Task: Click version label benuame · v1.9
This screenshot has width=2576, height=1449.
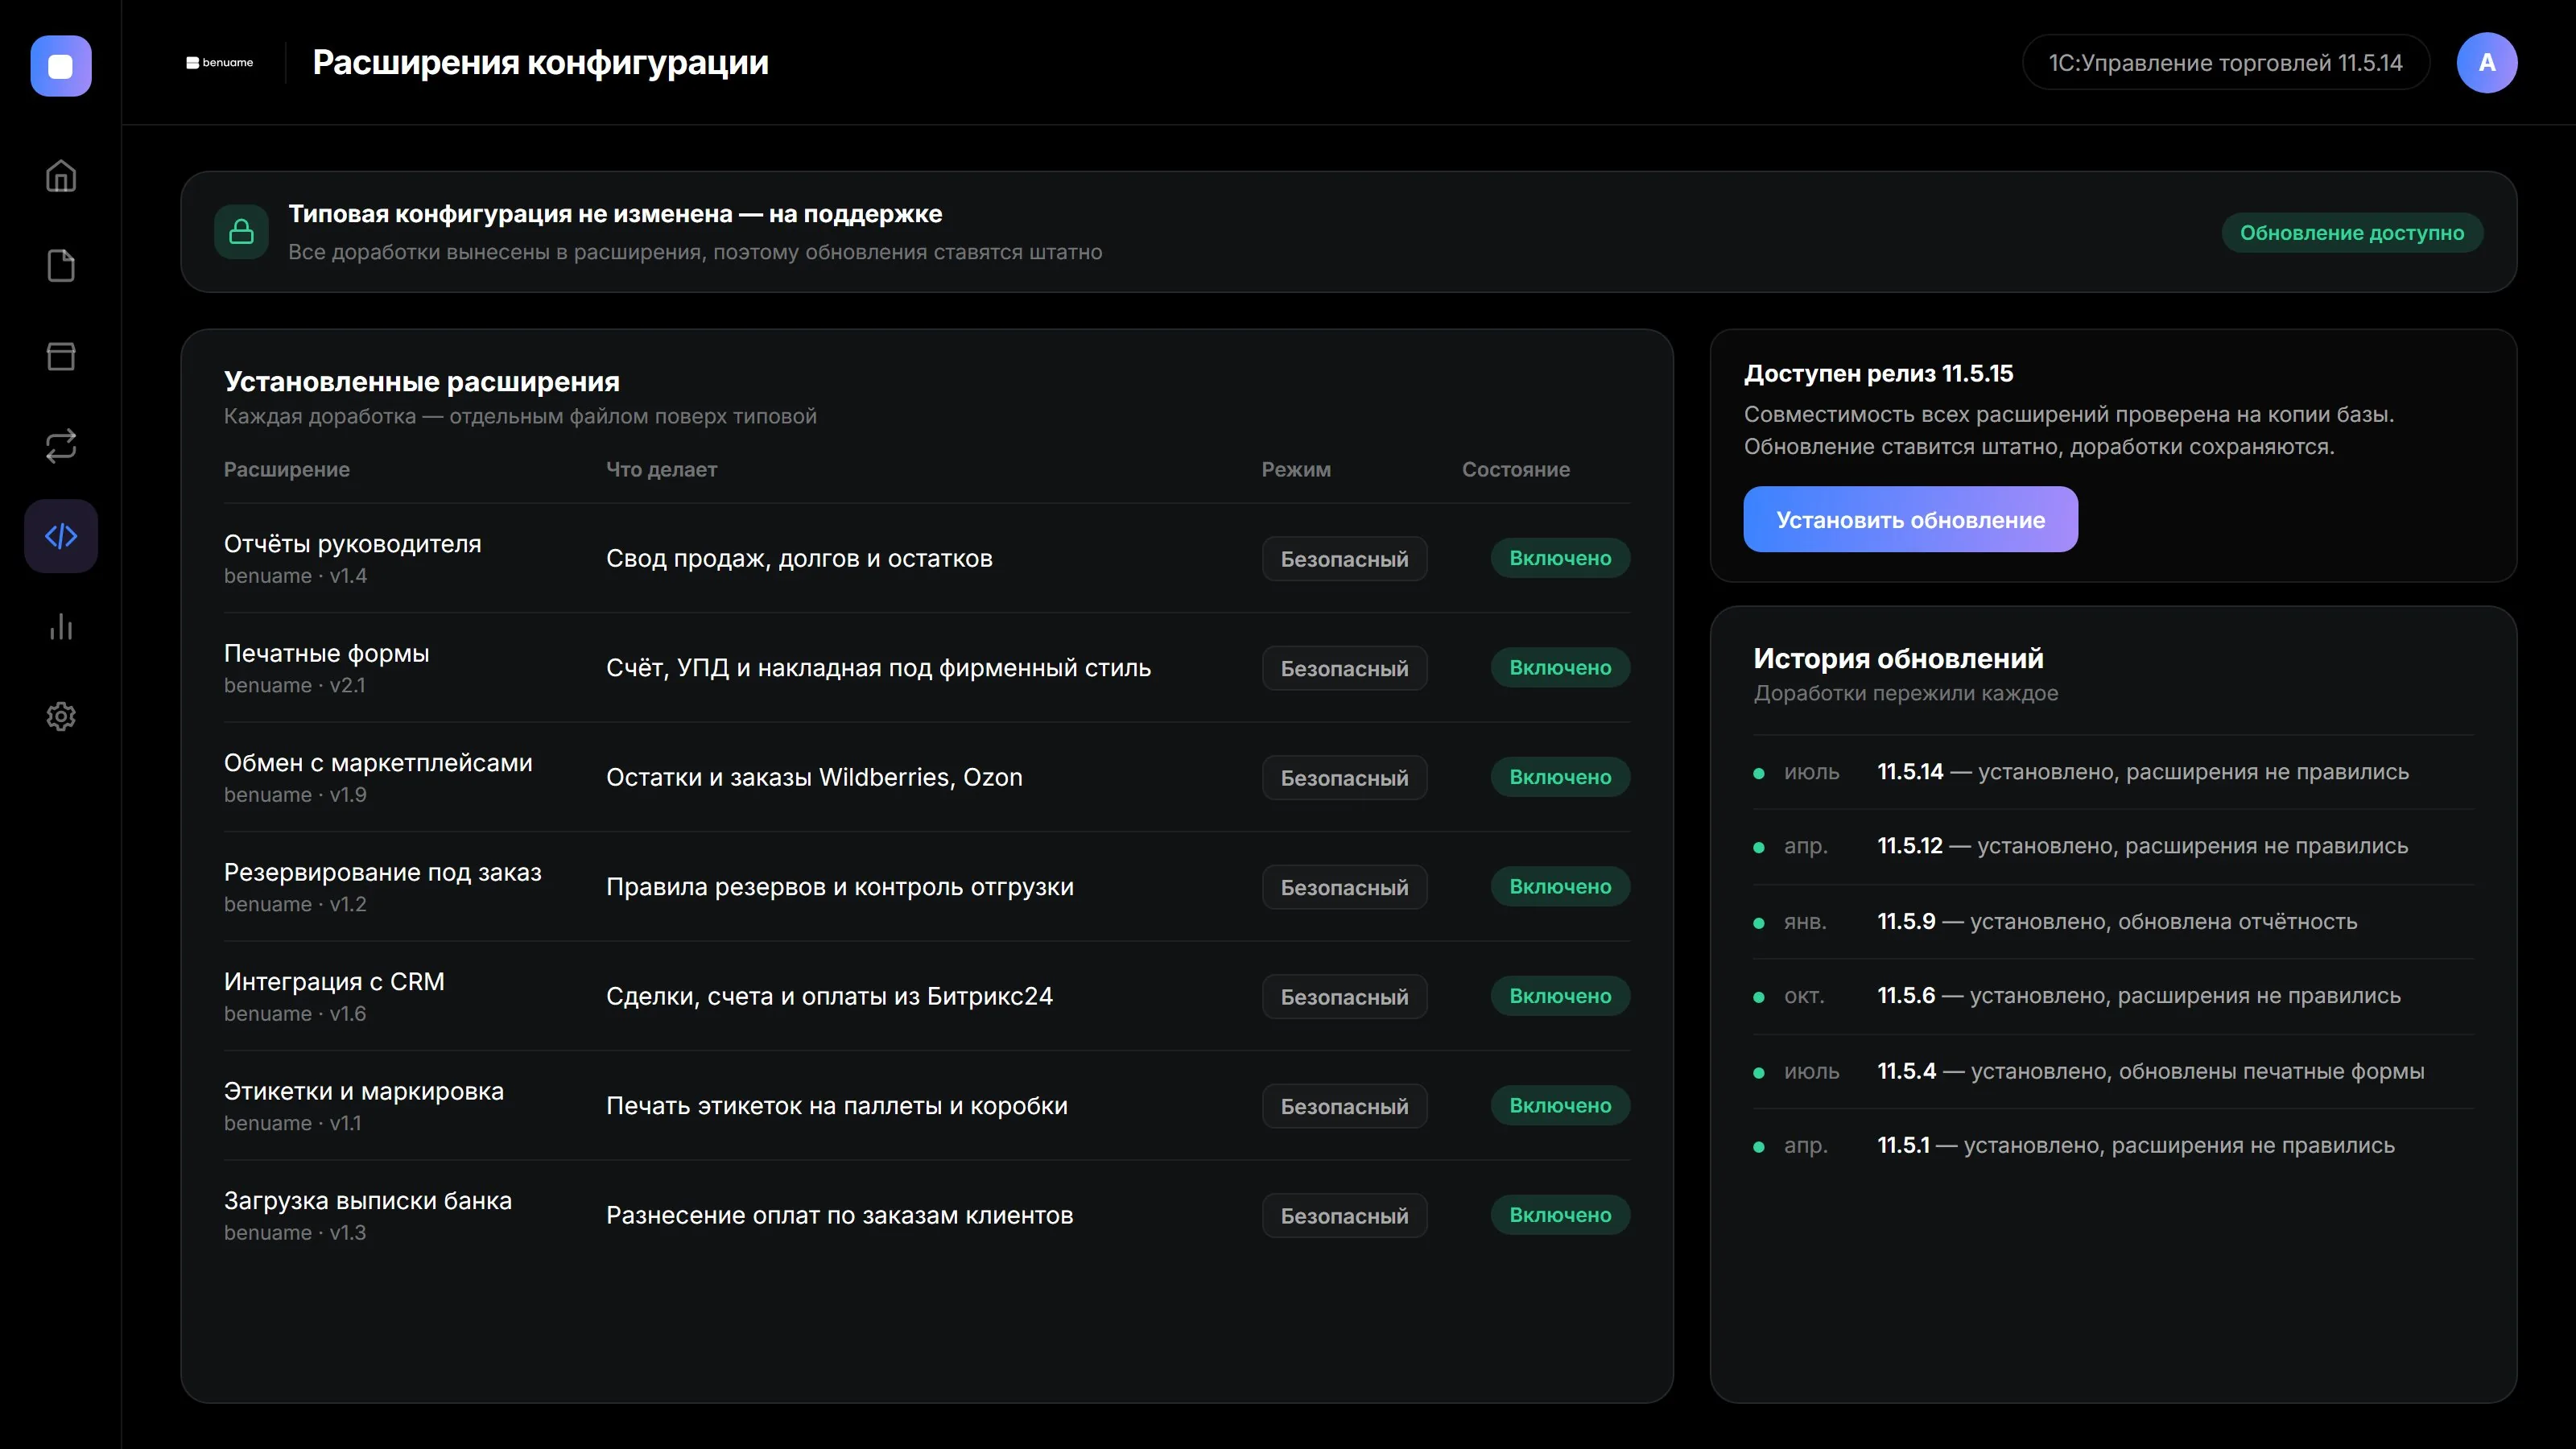Action: click(295, 795)
